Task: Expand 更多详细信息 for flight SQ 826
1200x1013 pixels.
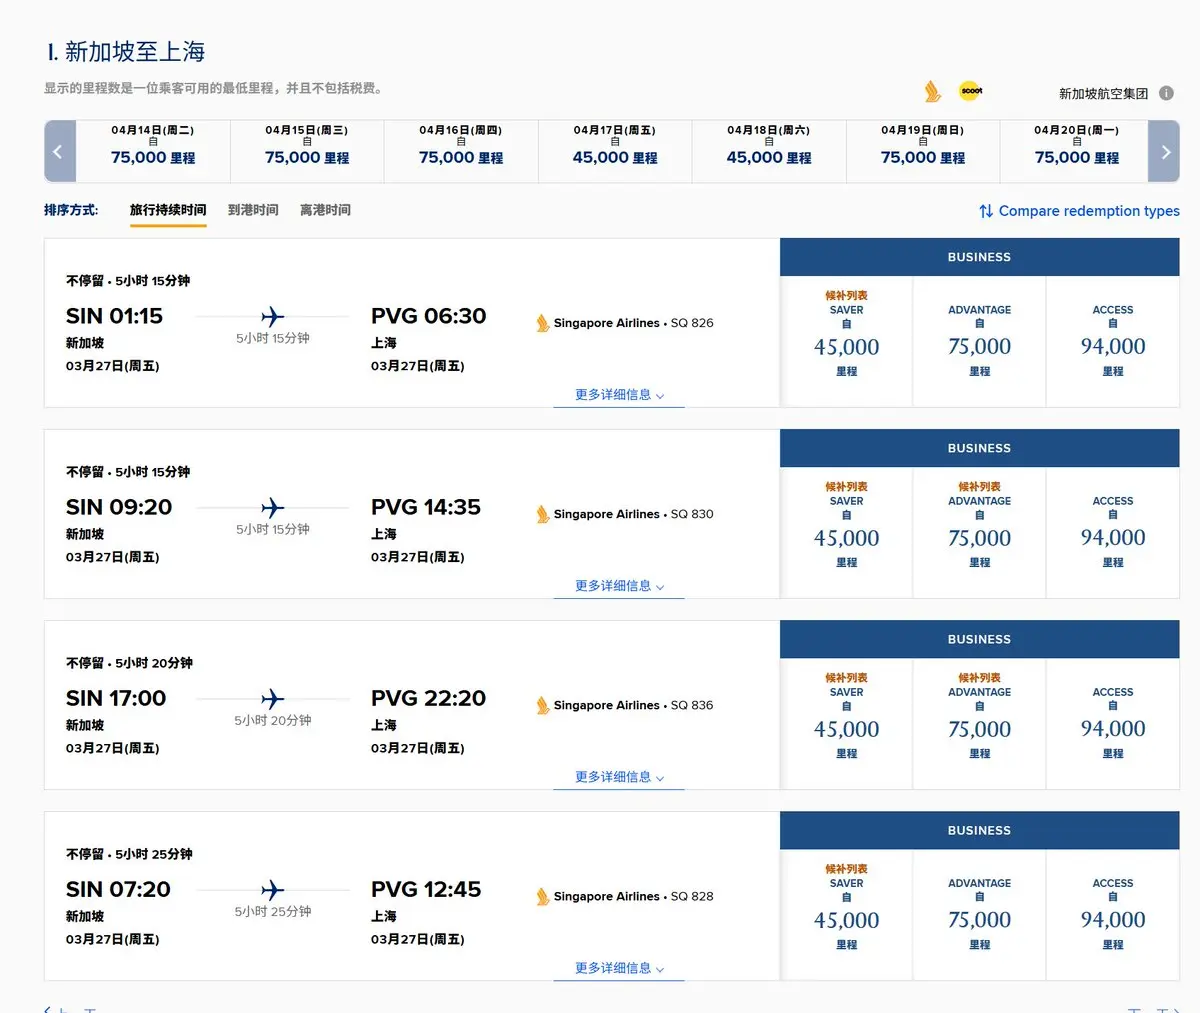Action: 619,395
